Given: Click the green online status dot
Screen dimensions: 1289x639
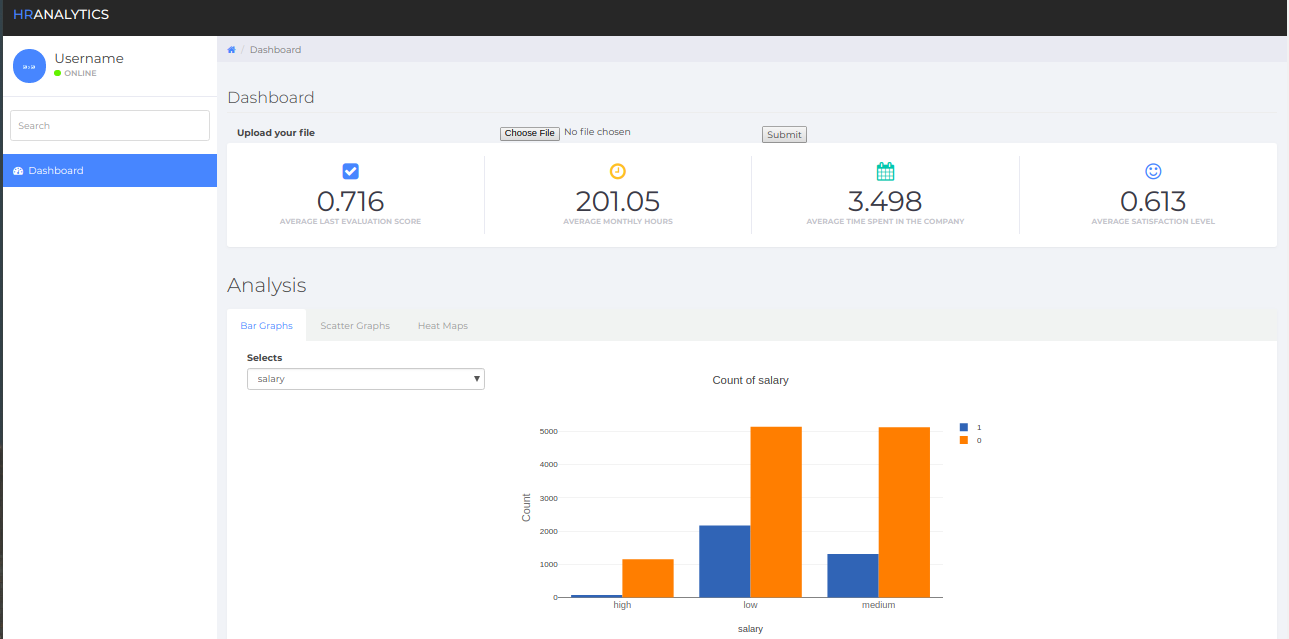Looking at the screenshot, I should [58, 73].
